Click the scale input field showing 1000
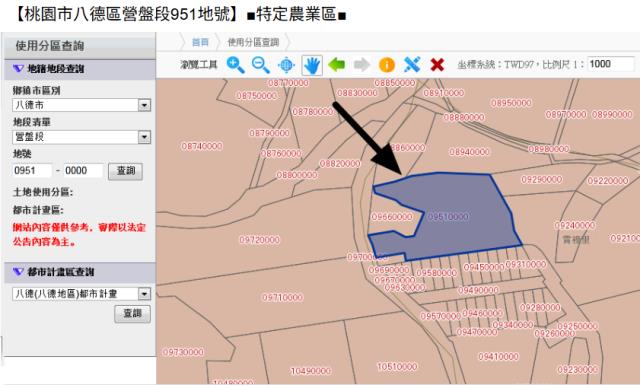Image resolution: width=640 pixels, height=388 pixels. pos(611,64)
